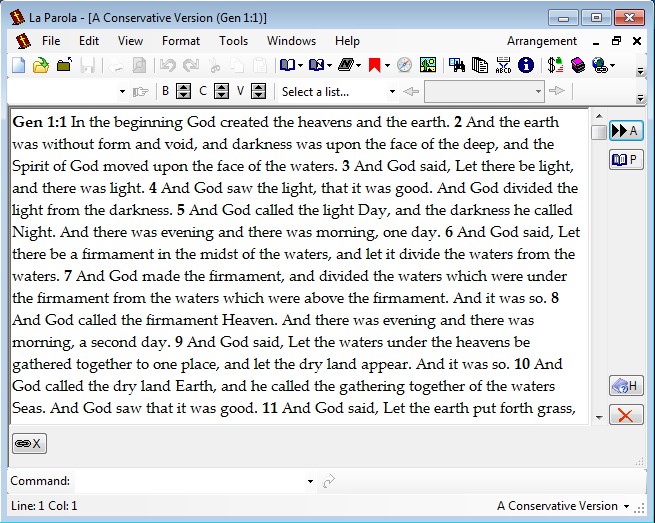Open the Windows menu

tap(291, 41)
